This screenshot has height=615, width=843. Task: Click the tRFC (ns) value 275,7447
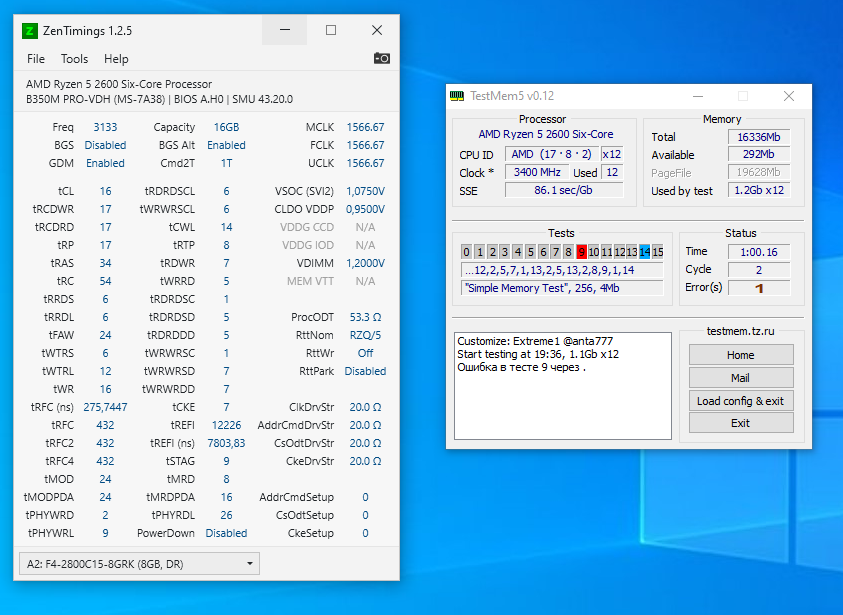(105, 407)
